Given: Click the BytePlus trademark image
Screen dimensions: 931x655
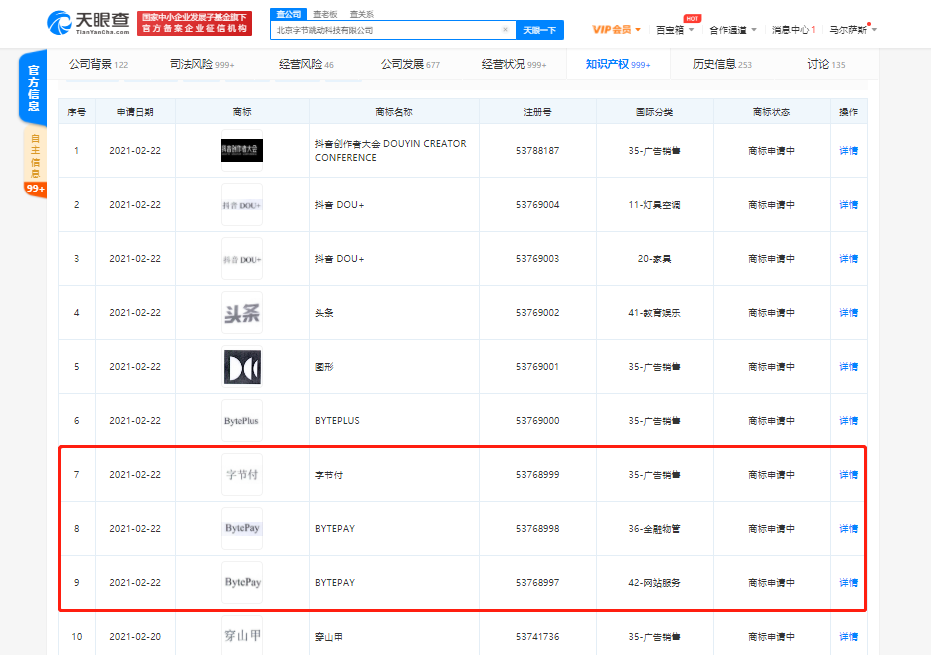Looking at the screenshot, I should click(x=242, y=421).
